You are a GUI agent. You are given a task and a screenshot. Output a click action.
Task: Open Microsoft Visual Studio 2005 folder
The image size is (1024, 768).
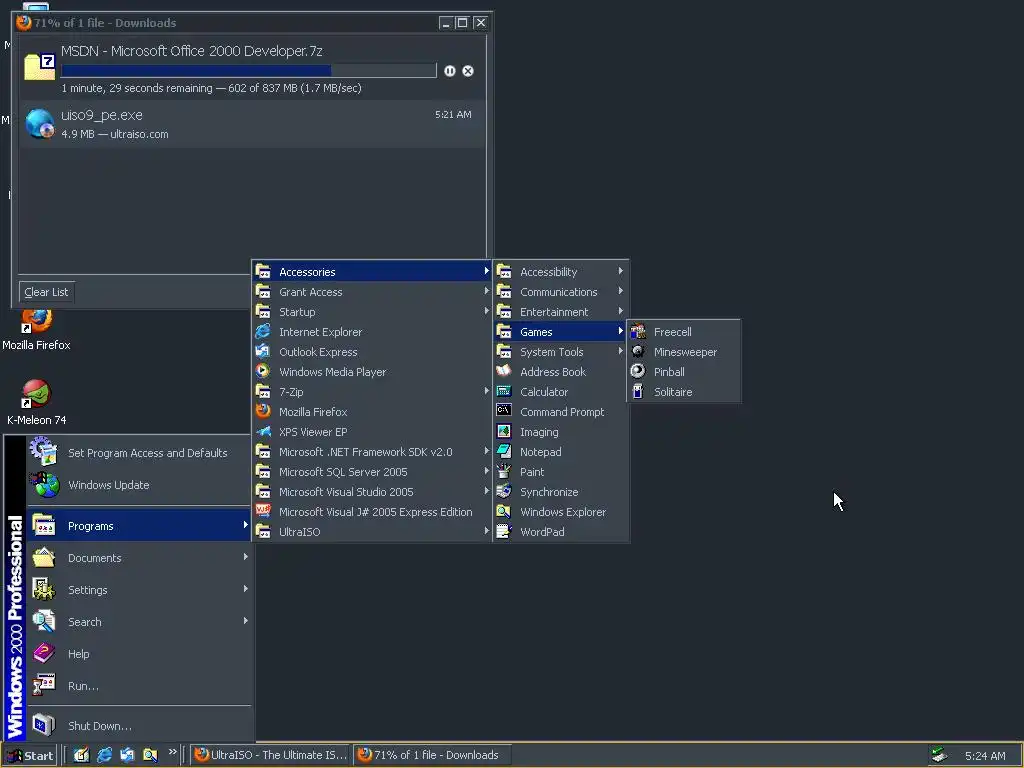[371, 492]
